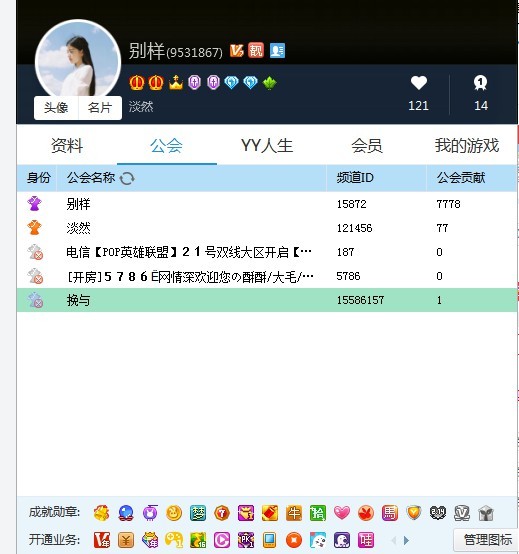The height and width of the screenshot is (554, 519).
Task: Click the 淡然 signature under the level icons
Action: [141, 106]
